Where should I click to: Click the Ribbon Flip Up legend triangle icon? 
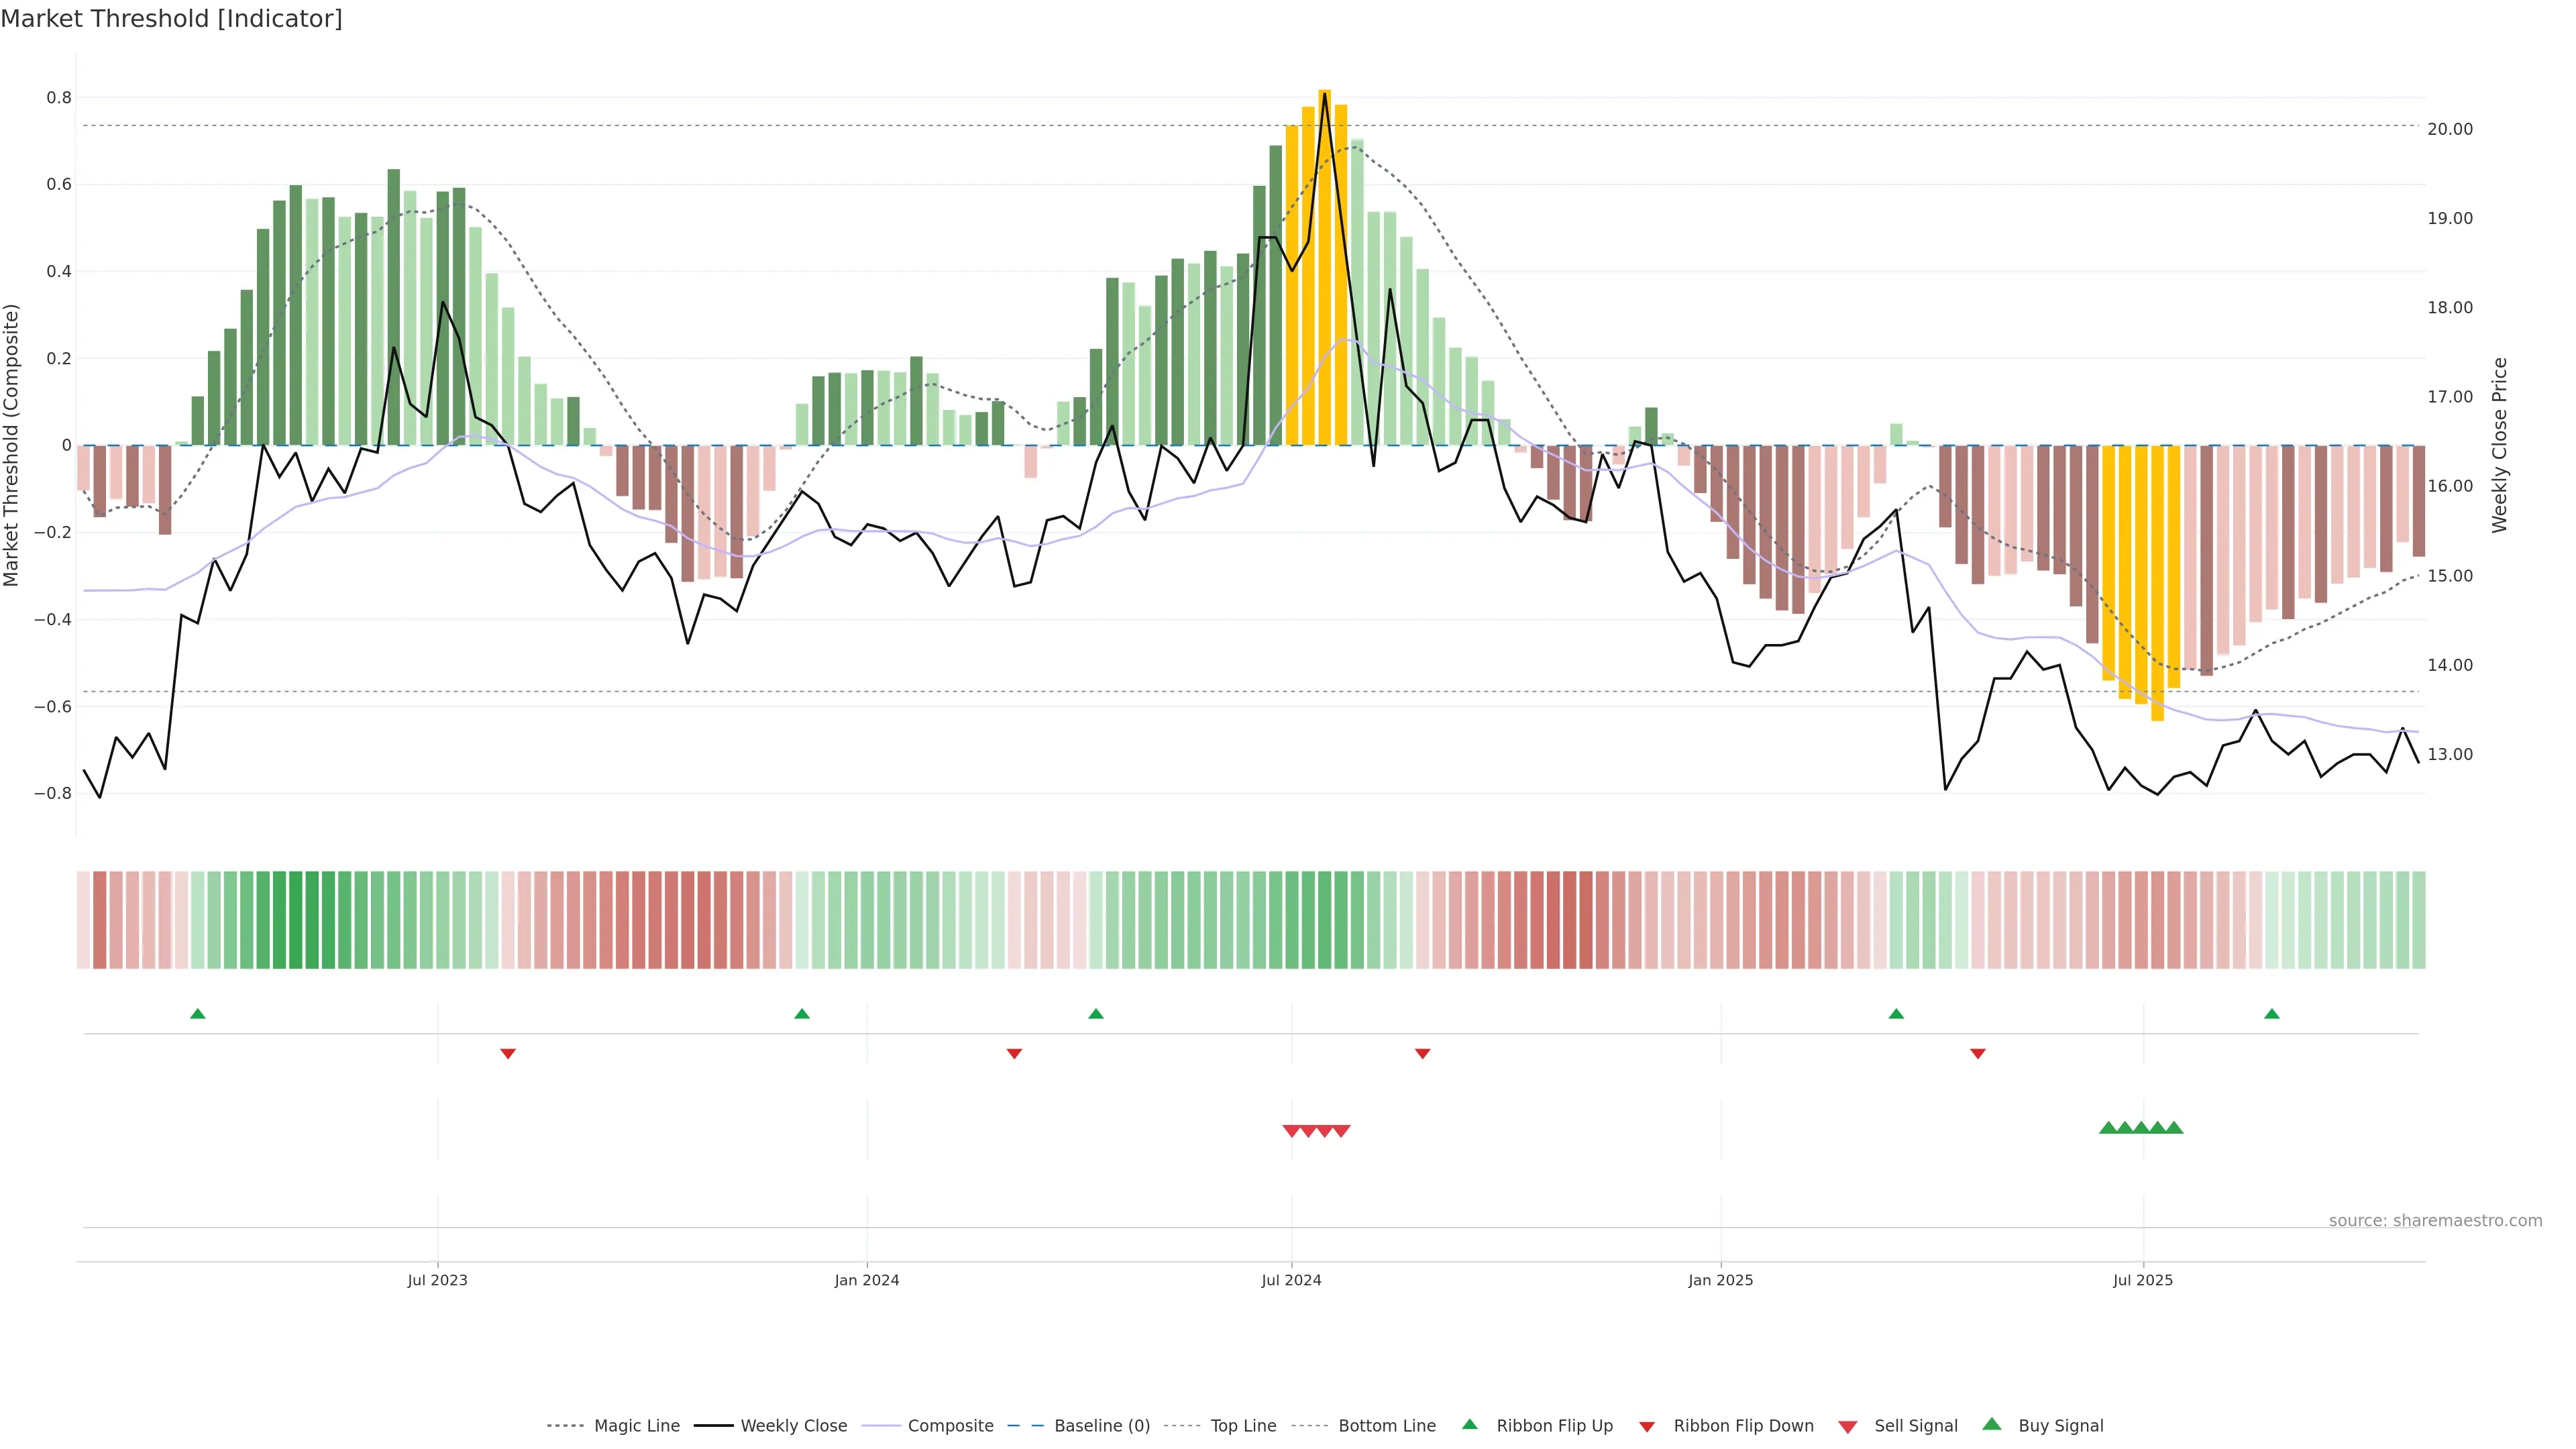(1470, 1425)
